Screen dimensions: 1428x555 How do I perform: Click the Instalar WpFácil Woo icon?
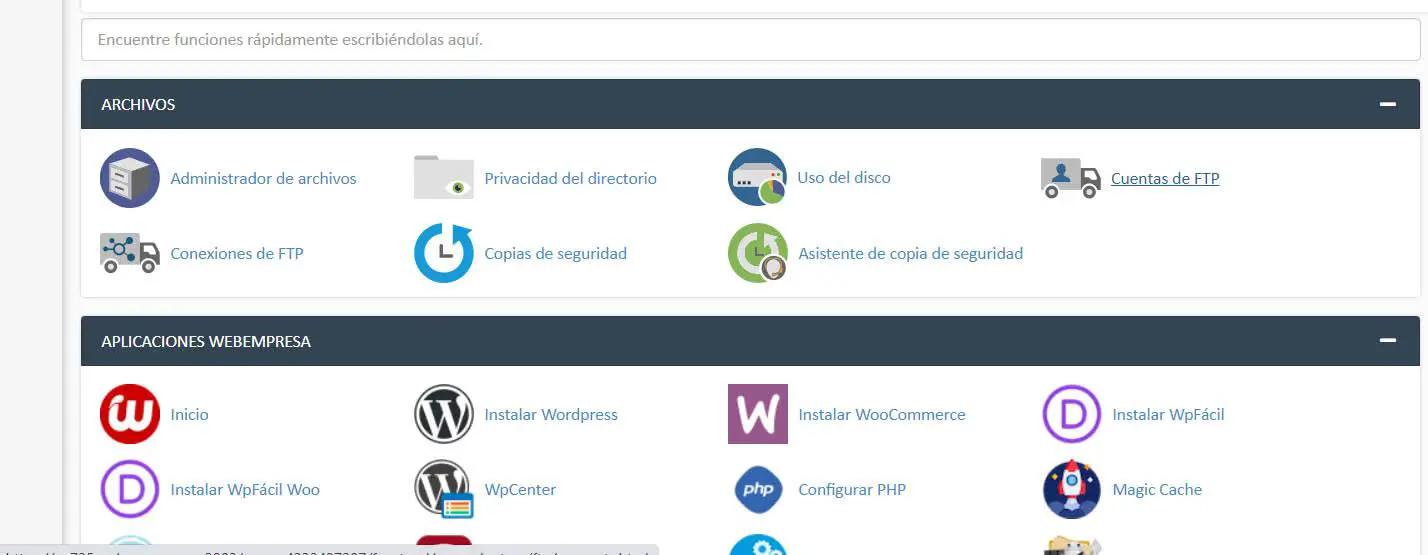click(x=130, y=489)
